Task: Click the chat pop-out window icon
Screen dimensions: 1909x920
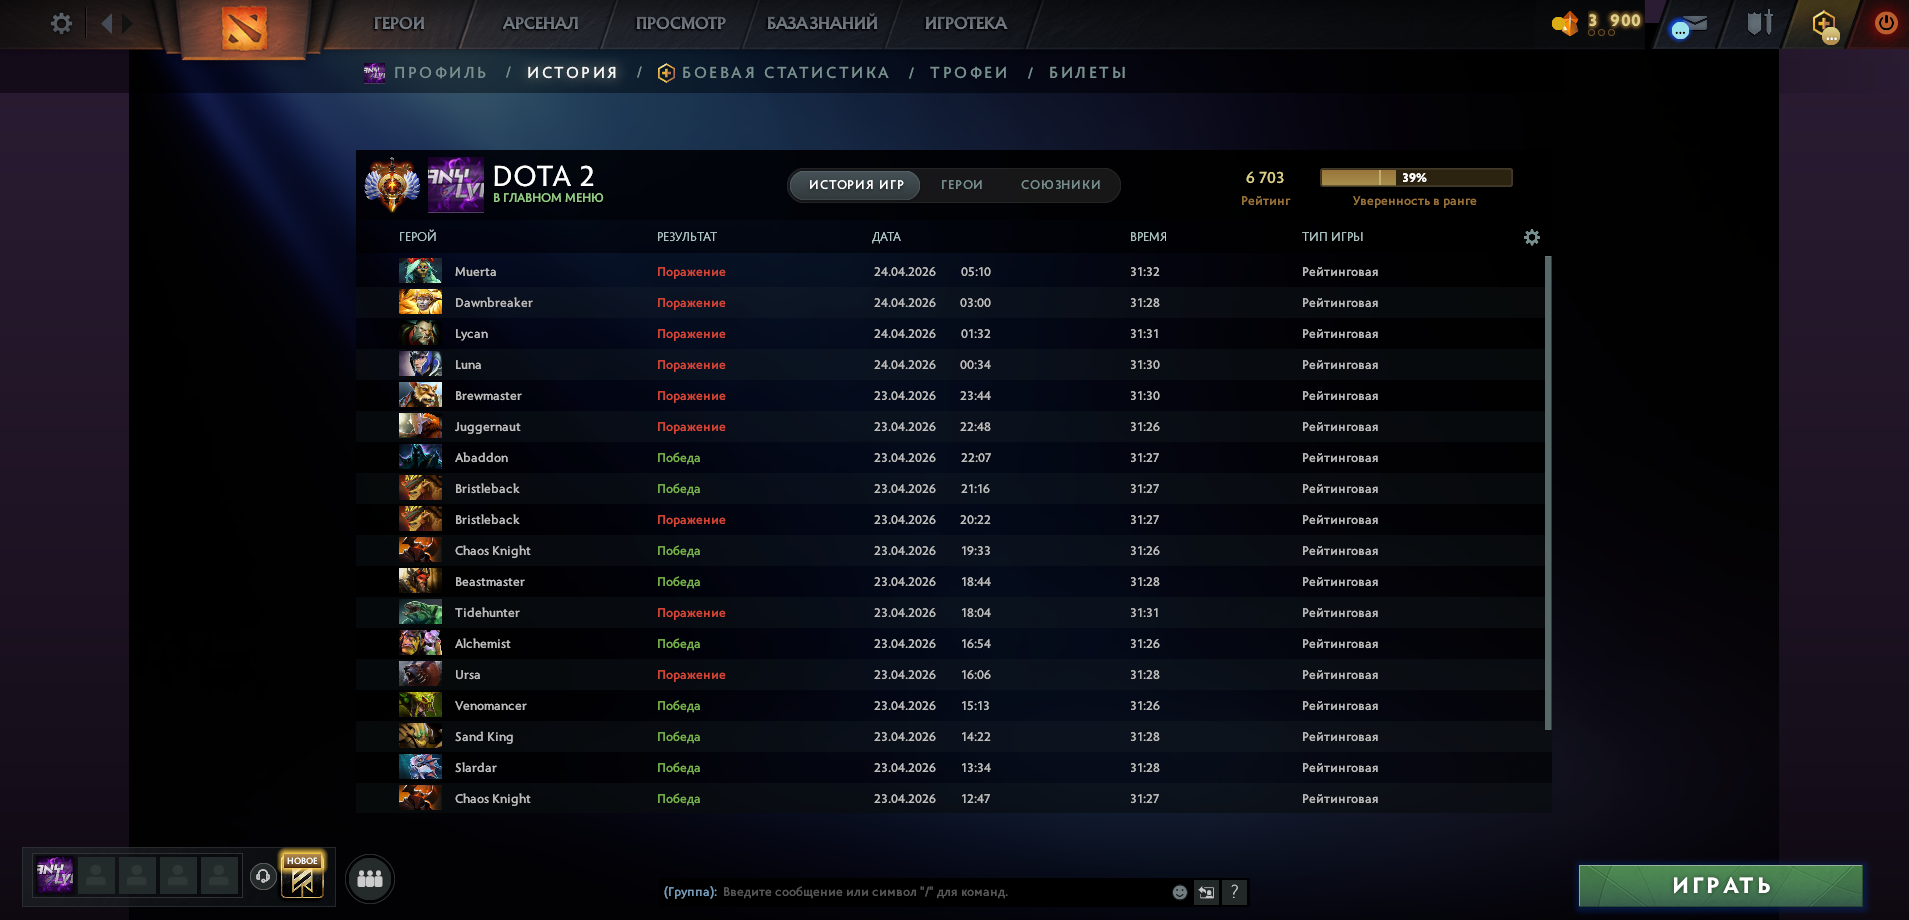Action: [x=1207, y=892]
